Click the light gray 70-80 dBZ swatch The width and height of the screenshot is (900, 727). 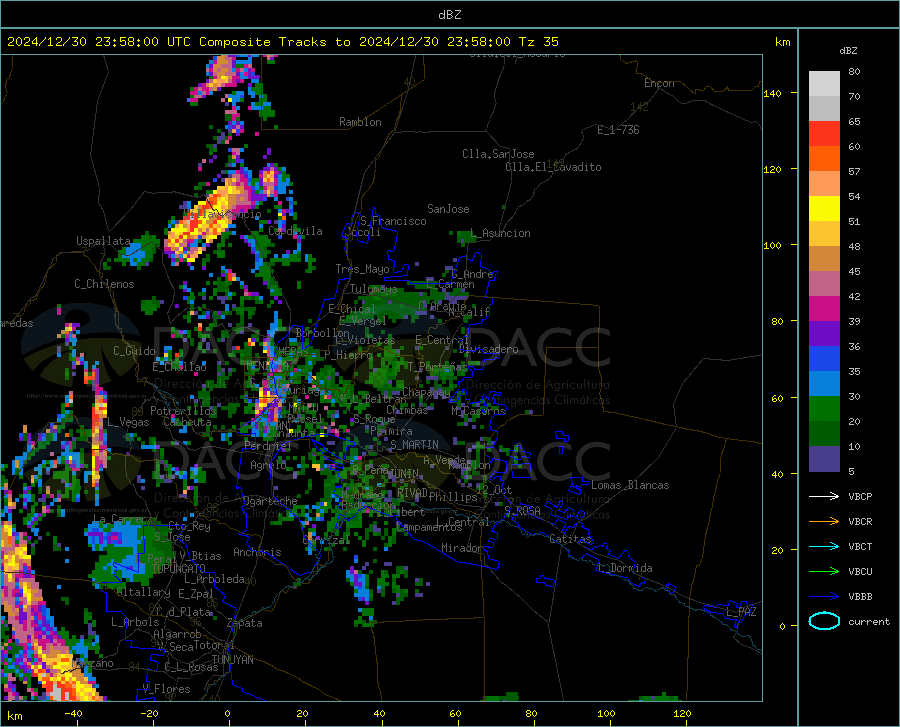pyautogui.click(x=824, y=84)
